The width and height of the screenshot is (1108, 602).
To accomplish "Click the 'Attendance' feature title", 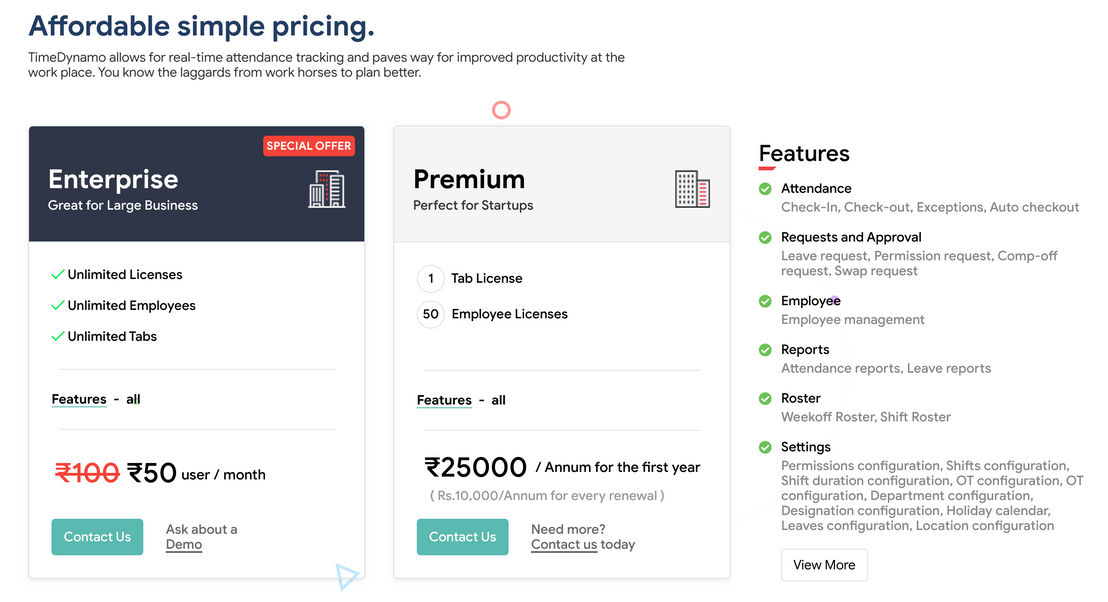I will point(816,189).
